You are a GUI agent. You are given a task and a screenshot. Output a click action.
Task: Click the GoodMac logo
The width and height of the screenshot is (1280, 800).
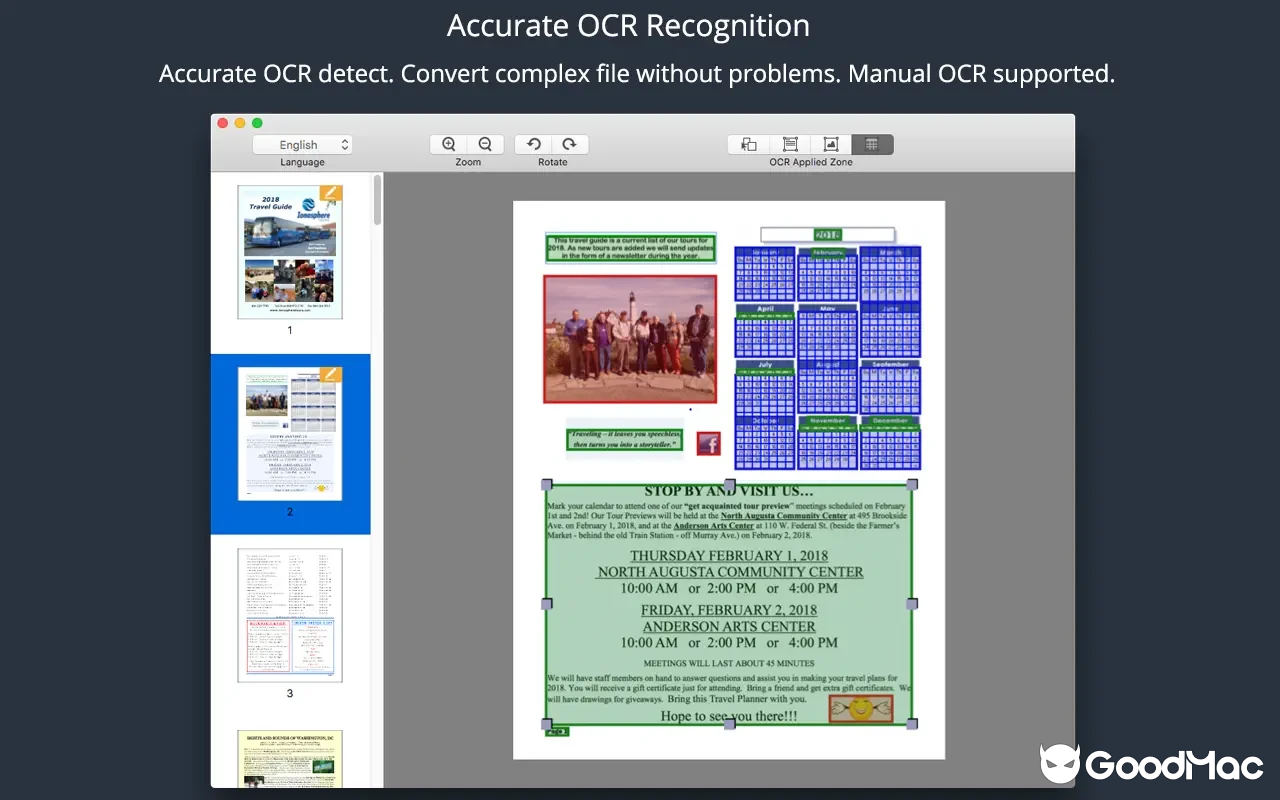point(1150,765)
